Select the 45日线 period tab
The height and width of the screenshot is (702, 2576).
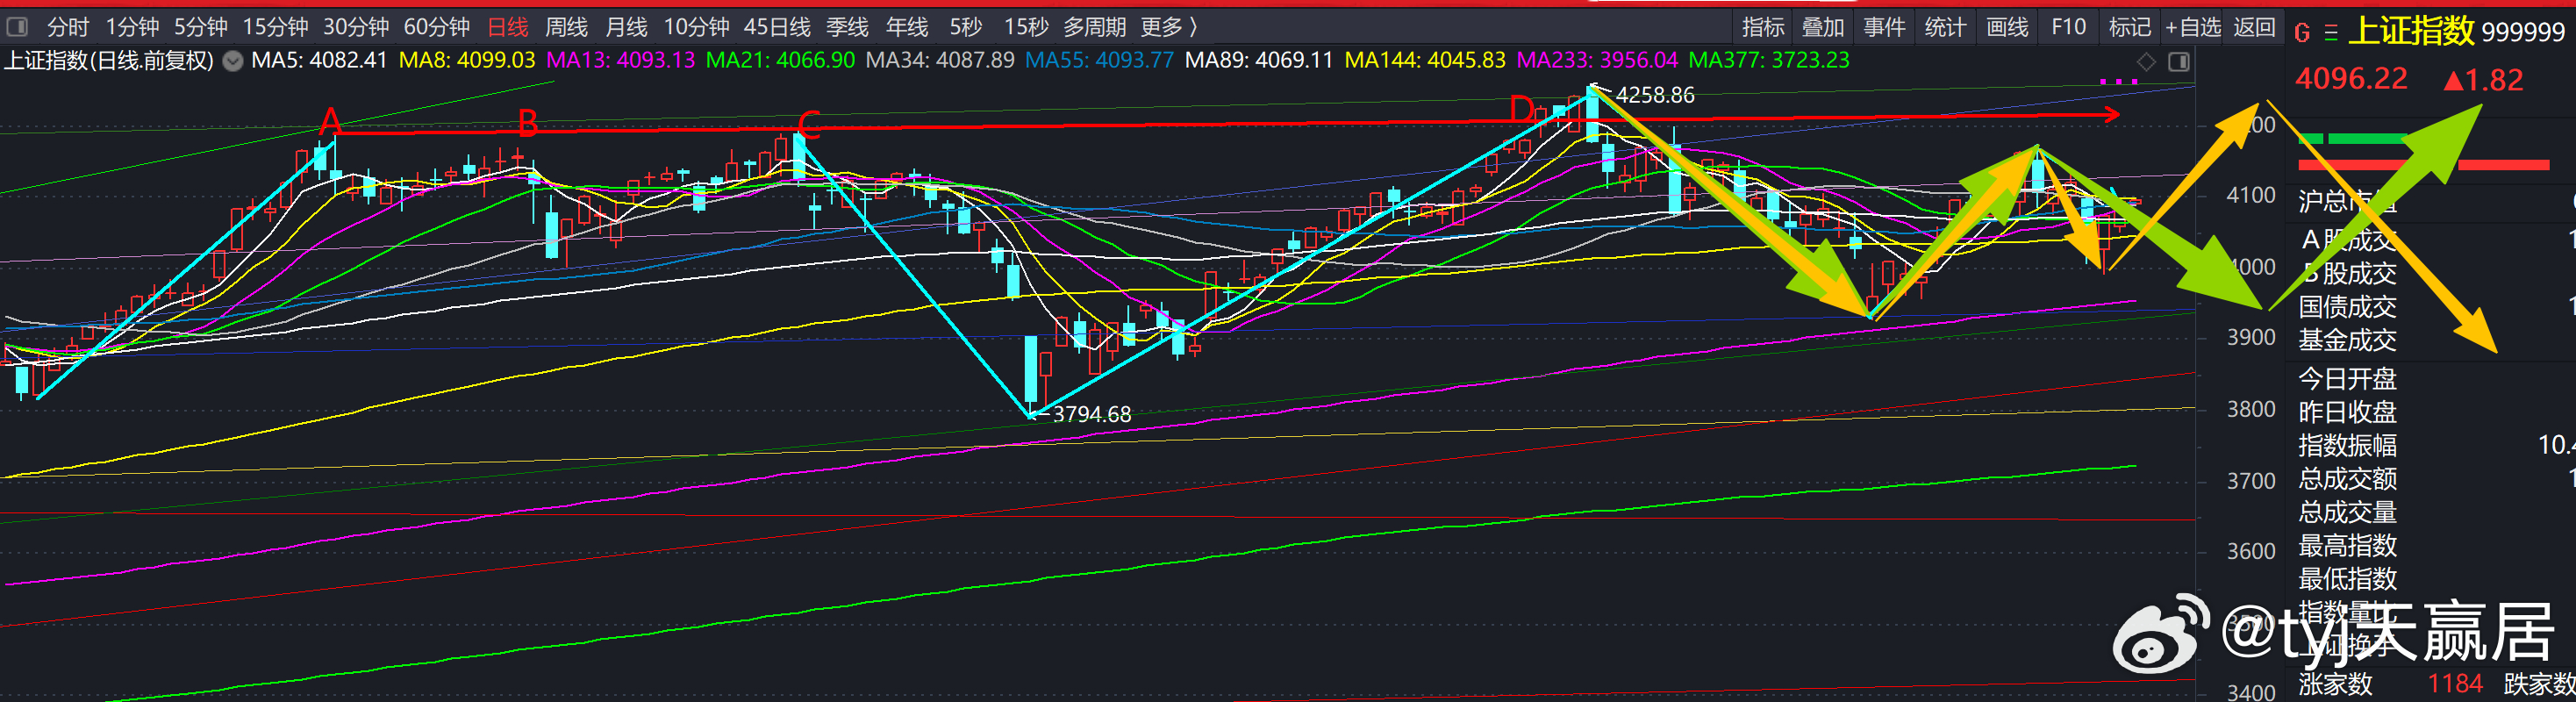click(777, 27)
